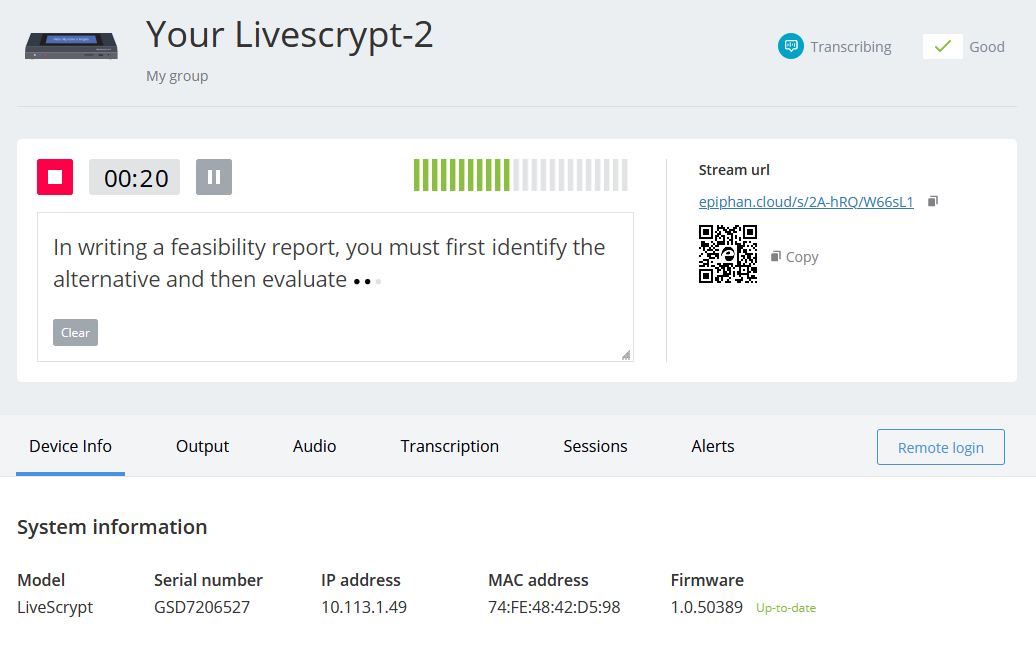Clear the transcription text
The width and height of the screenshot is (1036, 652).
click(x=75, y=333)
